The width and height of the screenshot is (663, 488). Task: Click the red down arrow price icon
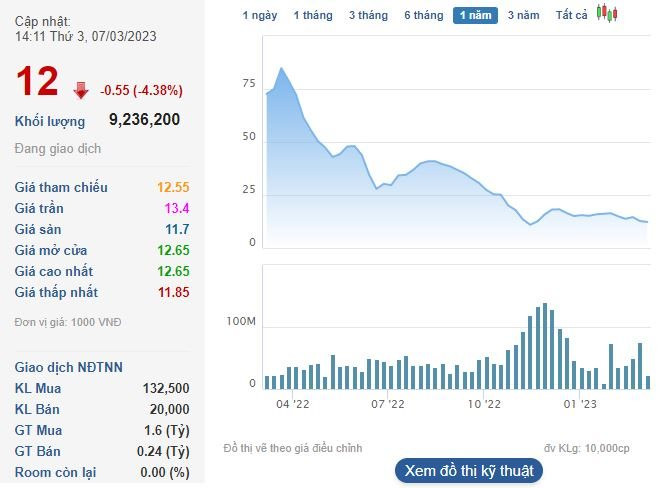[x=81, y=91]
